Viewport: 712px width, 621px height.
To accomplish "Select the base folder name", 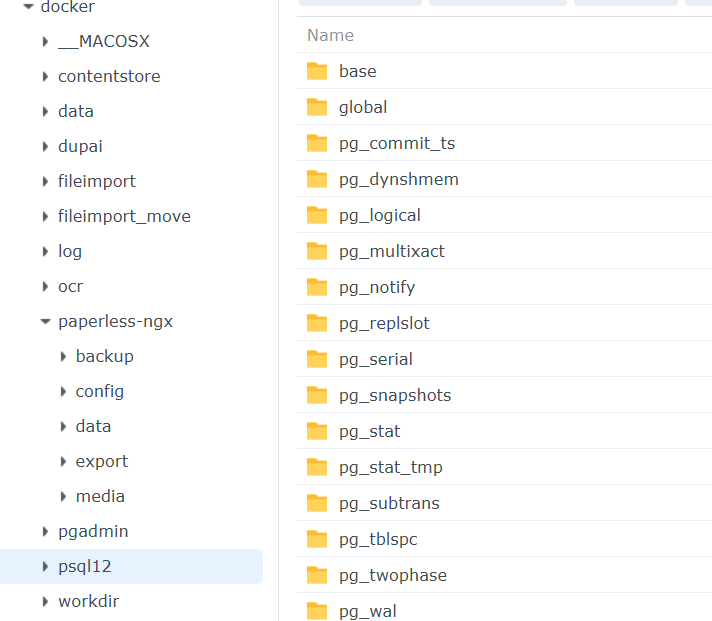I will coord(358,71).
